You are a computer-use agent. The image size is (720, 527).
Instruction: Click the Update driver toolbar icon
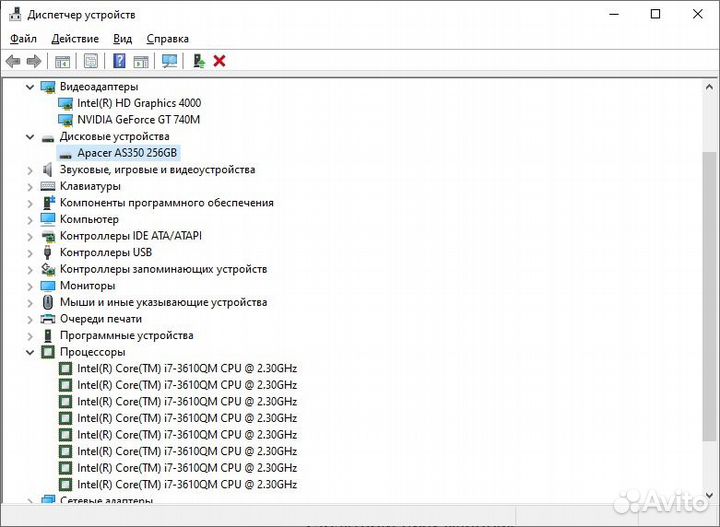[198, 61]
